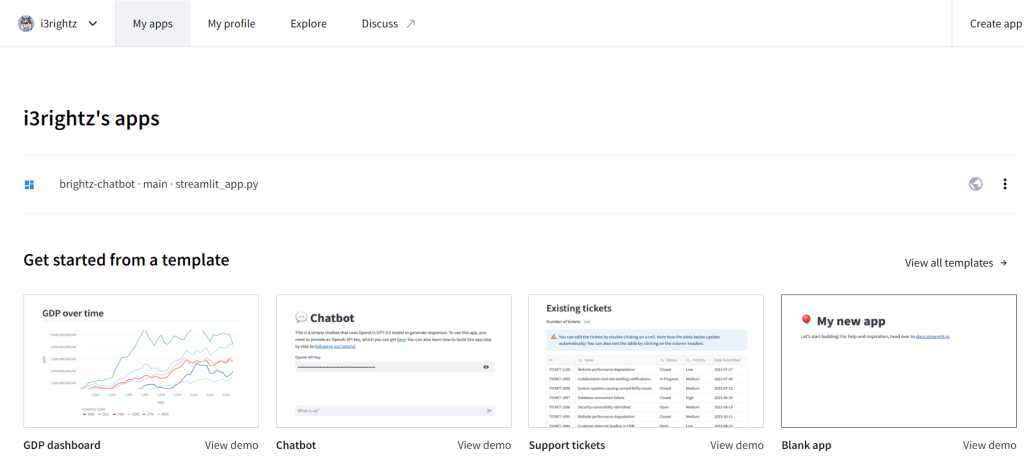1024x467 pixels.
Task: Select the GDP dashboard template thumbnail
Action: (141, 361)
